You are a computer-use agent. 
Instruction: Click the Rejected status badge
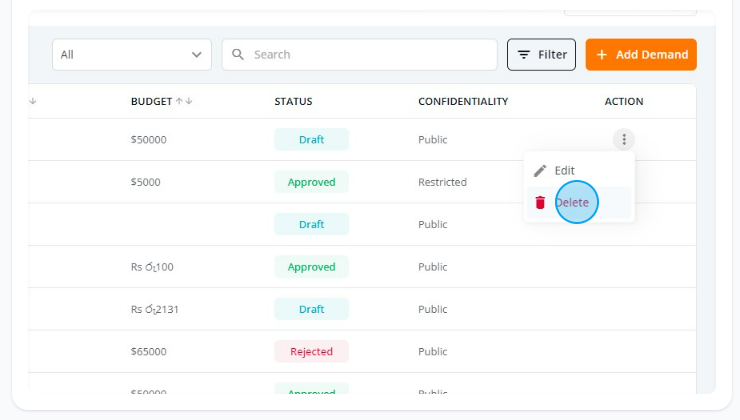[311, 352]
